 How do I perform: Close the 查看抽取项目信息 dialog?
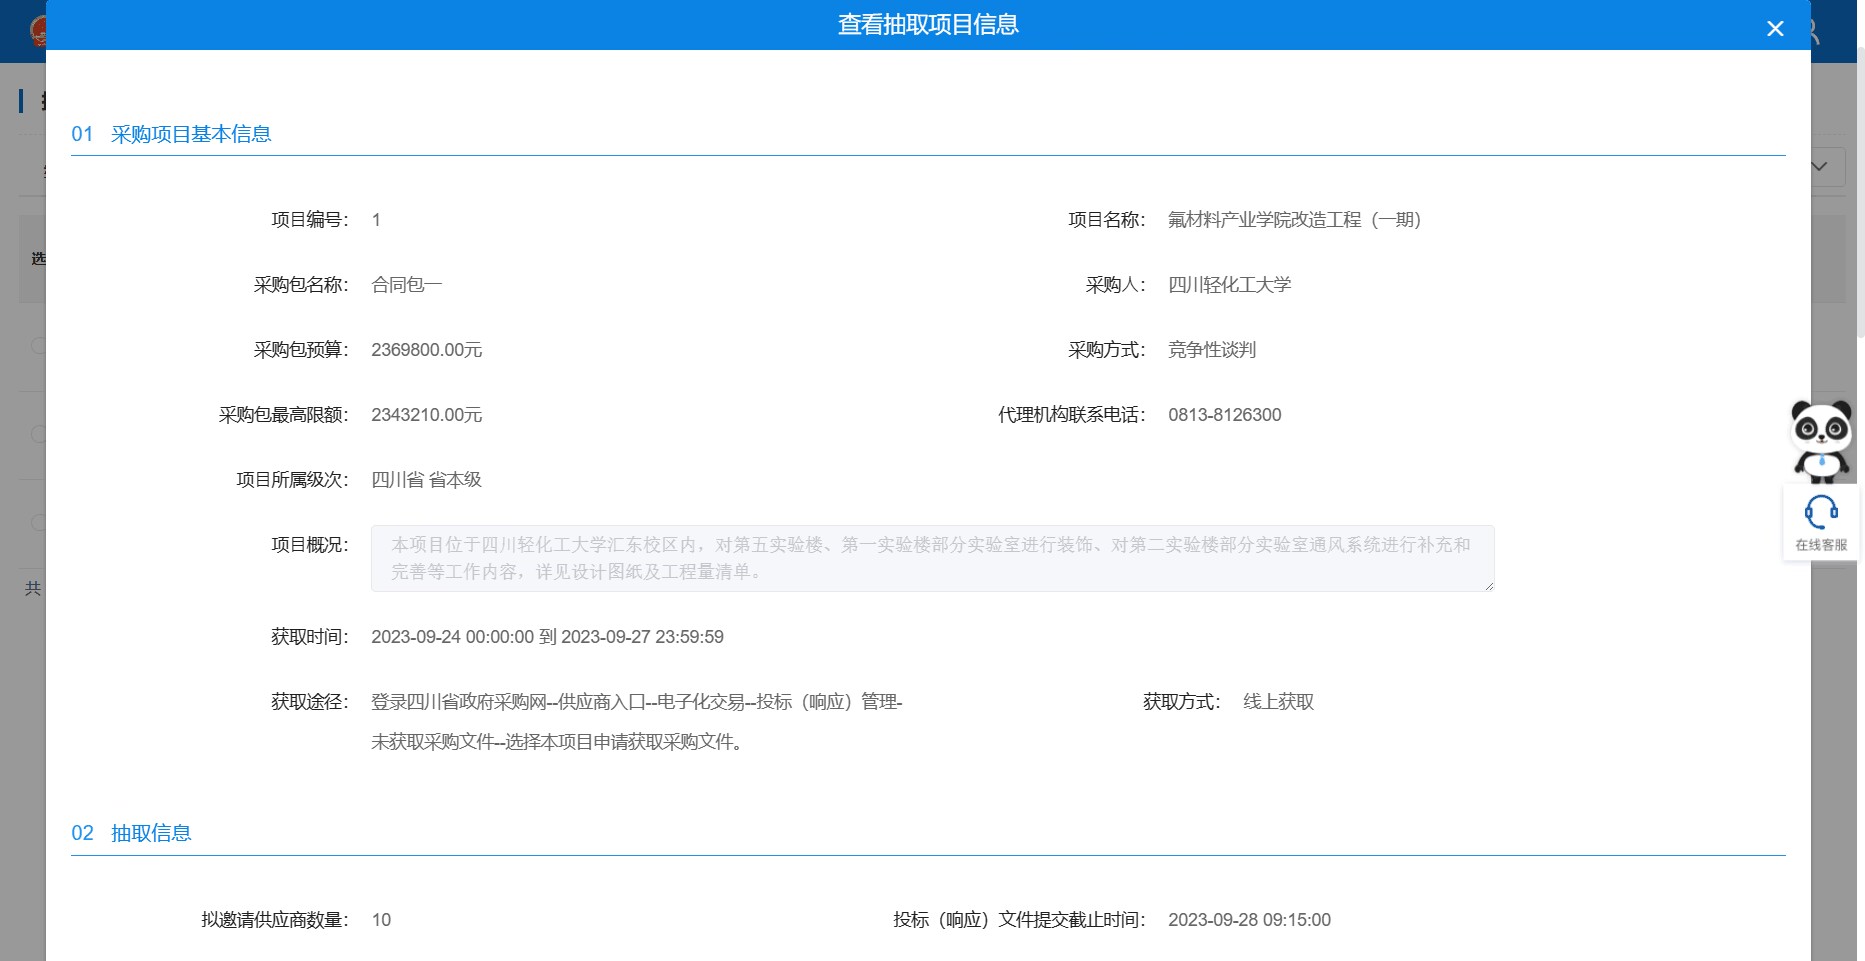click(1775, 29)
